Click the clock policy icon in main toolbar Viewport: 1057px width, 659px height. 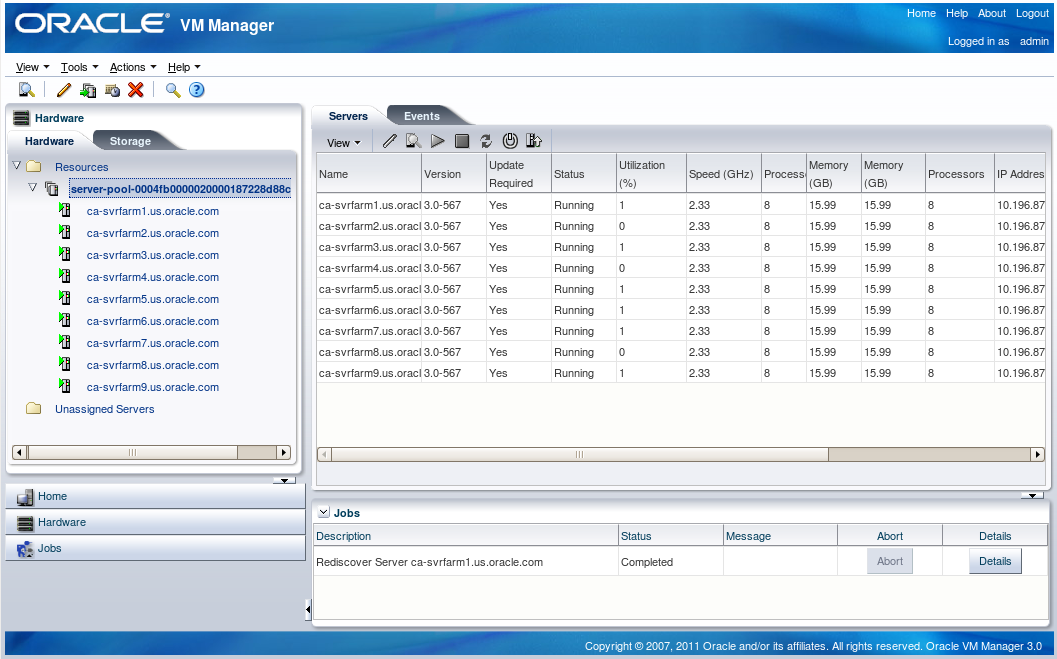pyautogui.click(x=112, y=90)
